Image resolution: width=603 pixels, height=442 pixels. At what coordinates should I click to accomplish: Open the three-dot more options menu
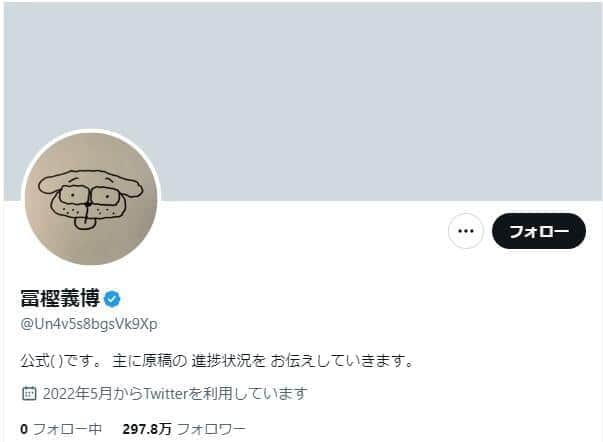pyautogui.click(x=466, y=231)
